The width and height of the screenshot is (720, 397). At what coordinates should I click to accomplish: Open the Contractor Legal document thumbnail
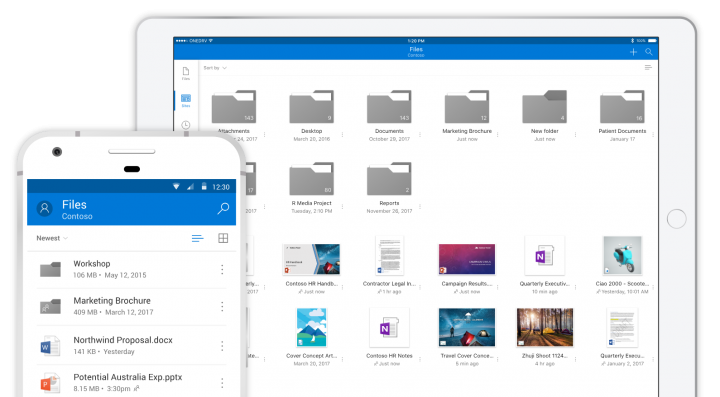389,256
